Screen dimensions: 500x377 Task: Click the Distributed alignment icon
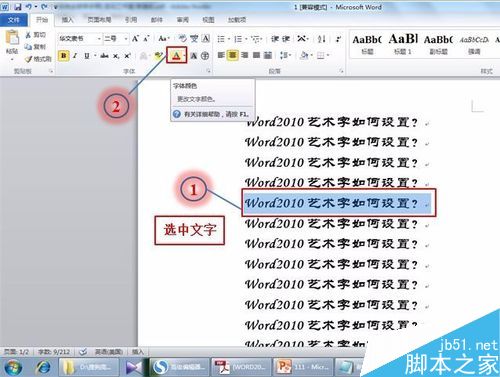268,55
